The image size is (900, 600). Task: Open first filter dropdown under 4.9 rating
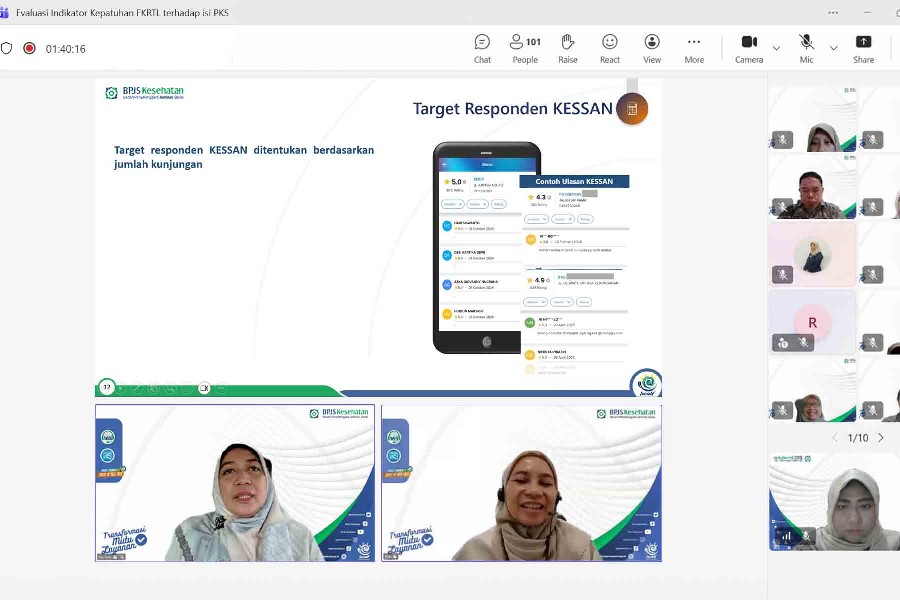tap(535, 301)
